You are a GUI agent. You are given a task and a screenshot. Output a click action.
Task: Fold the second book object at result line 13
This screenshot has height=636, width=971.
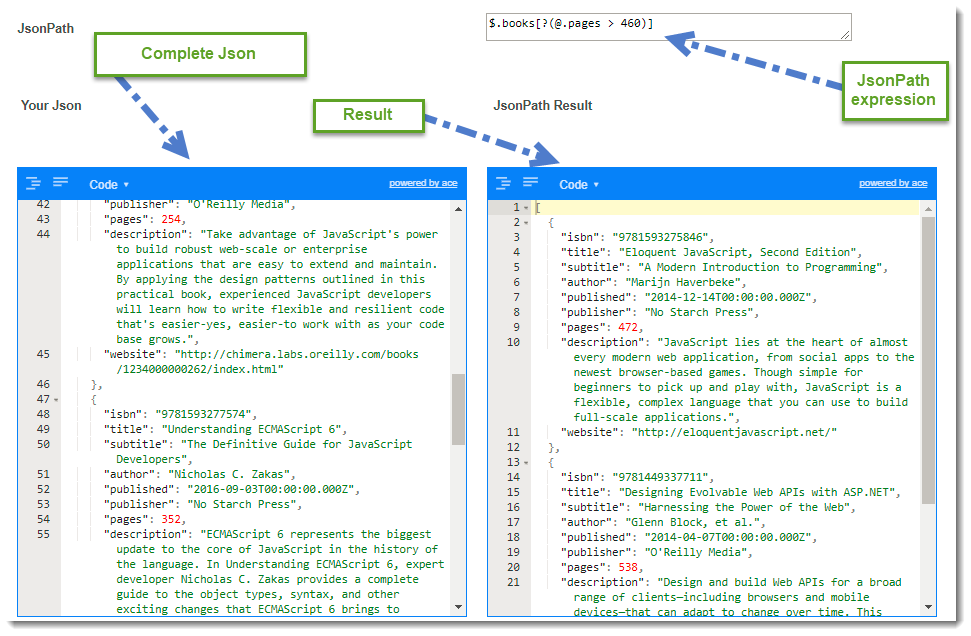point(527,463)
